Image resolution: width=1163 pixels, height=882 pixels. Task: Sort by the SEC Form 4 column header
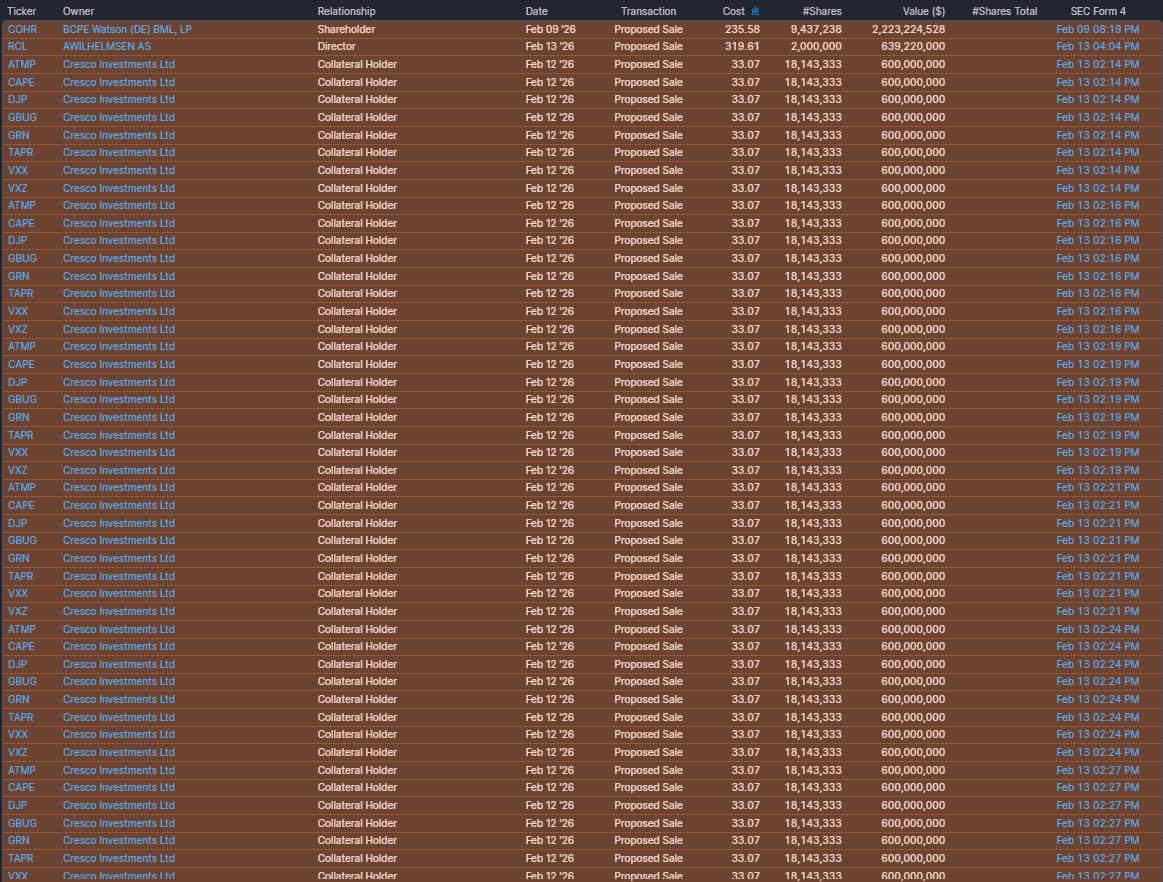pyautogui.click(x=1098, y=11)
